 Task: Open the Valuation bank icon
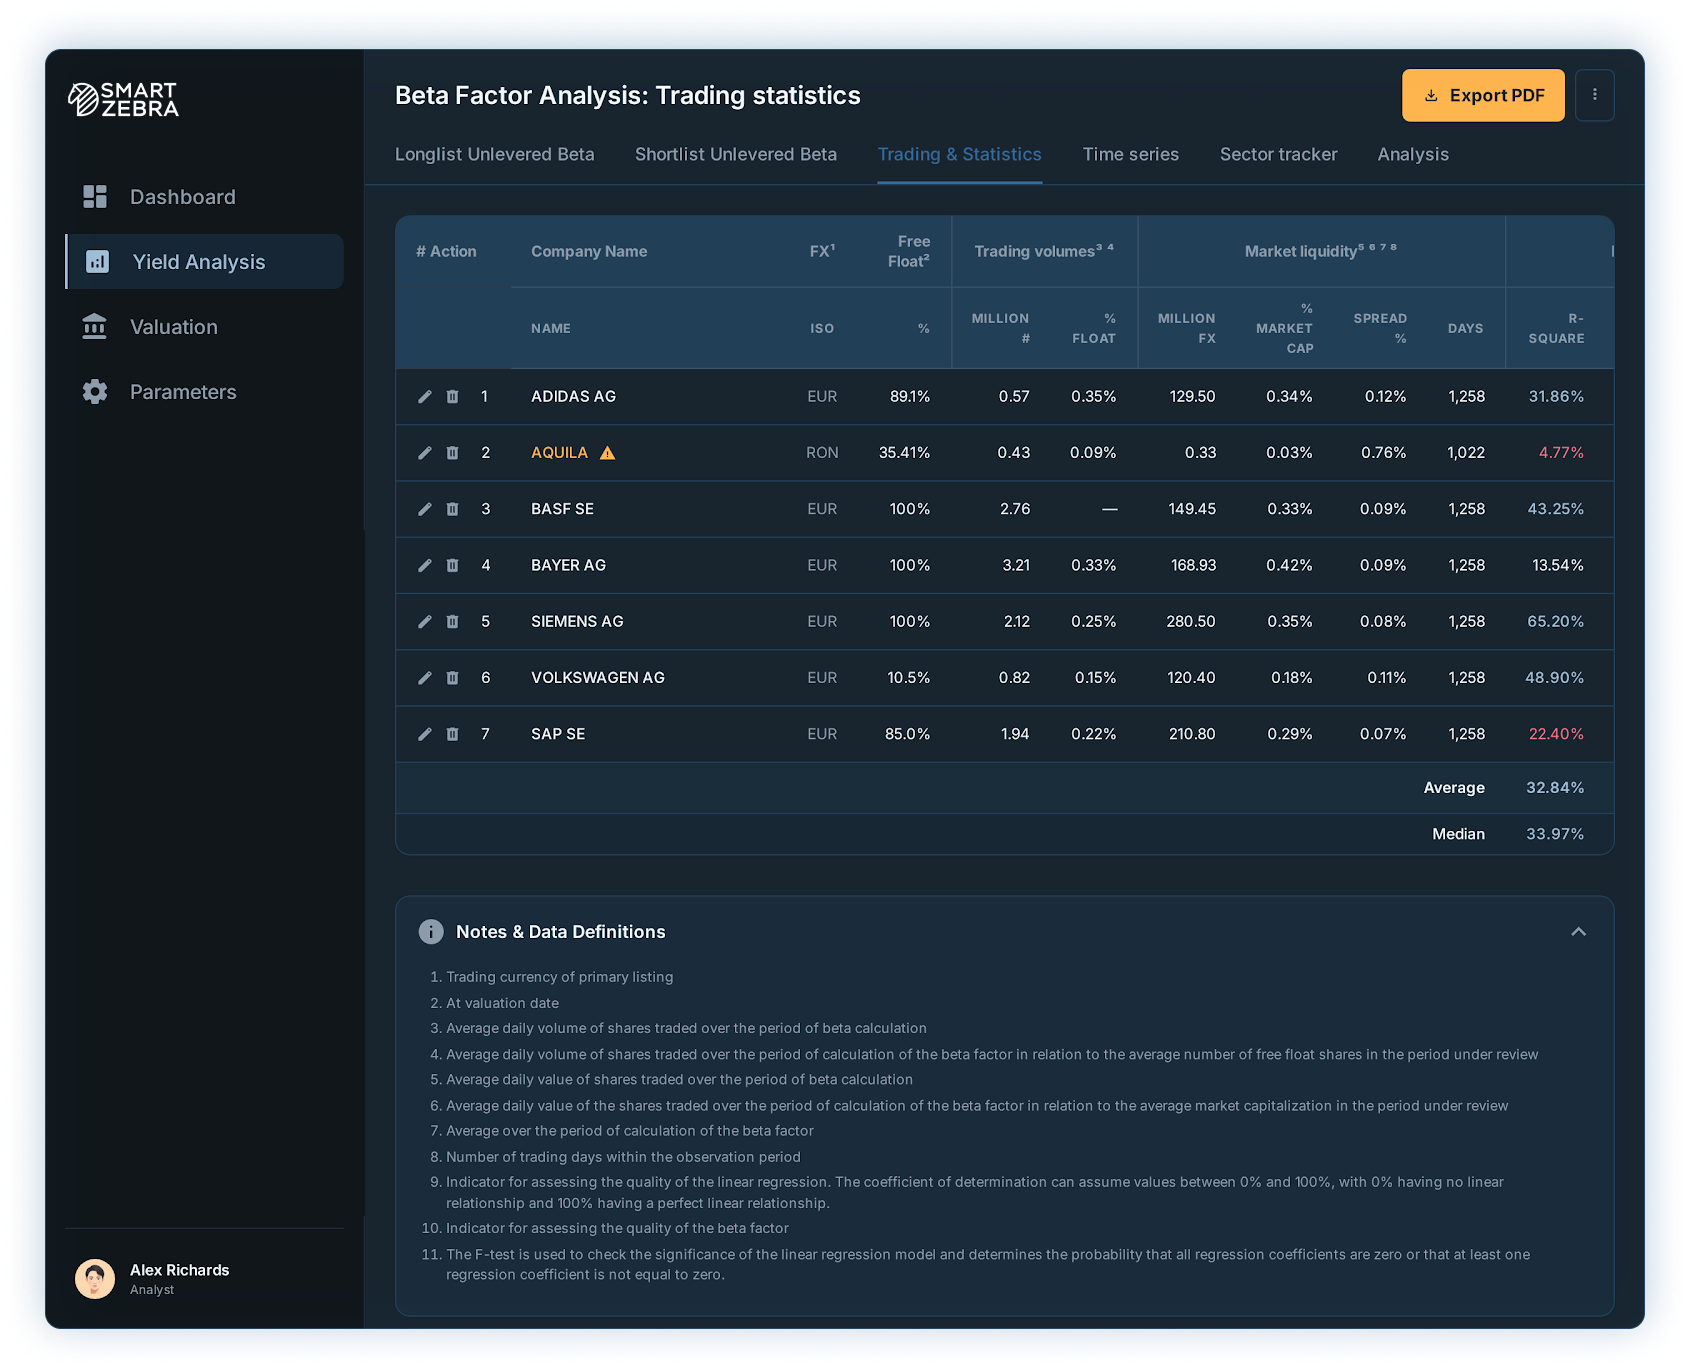[95, 327]
